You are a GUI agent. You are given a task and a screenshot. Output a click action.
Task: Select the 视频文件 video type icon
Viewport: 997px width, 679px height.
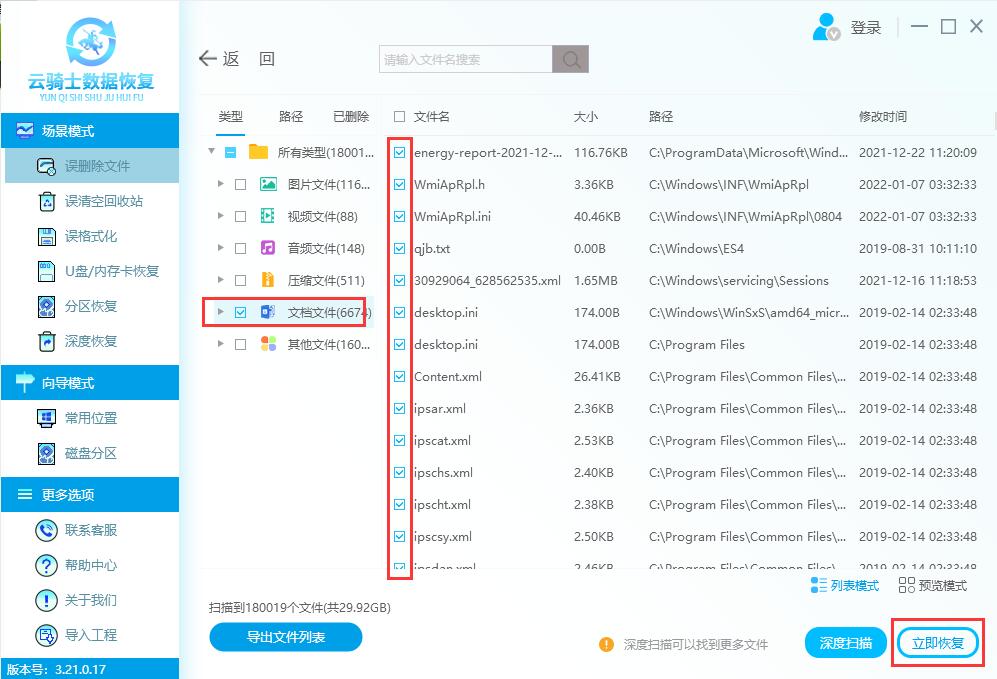tap(268, 216)
